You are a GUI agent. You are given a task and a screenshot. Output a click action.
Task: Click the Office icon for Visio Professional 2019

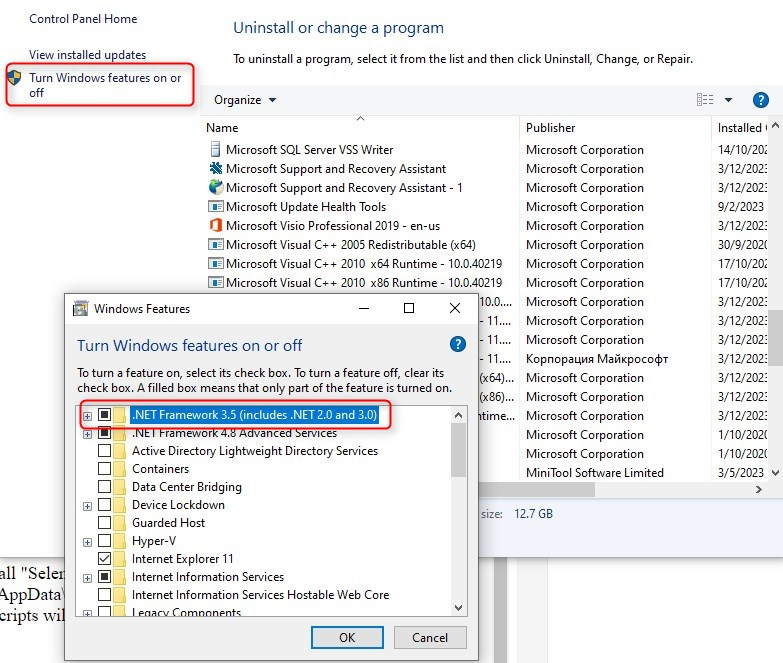pyautogui.click(x=215, y=225)
